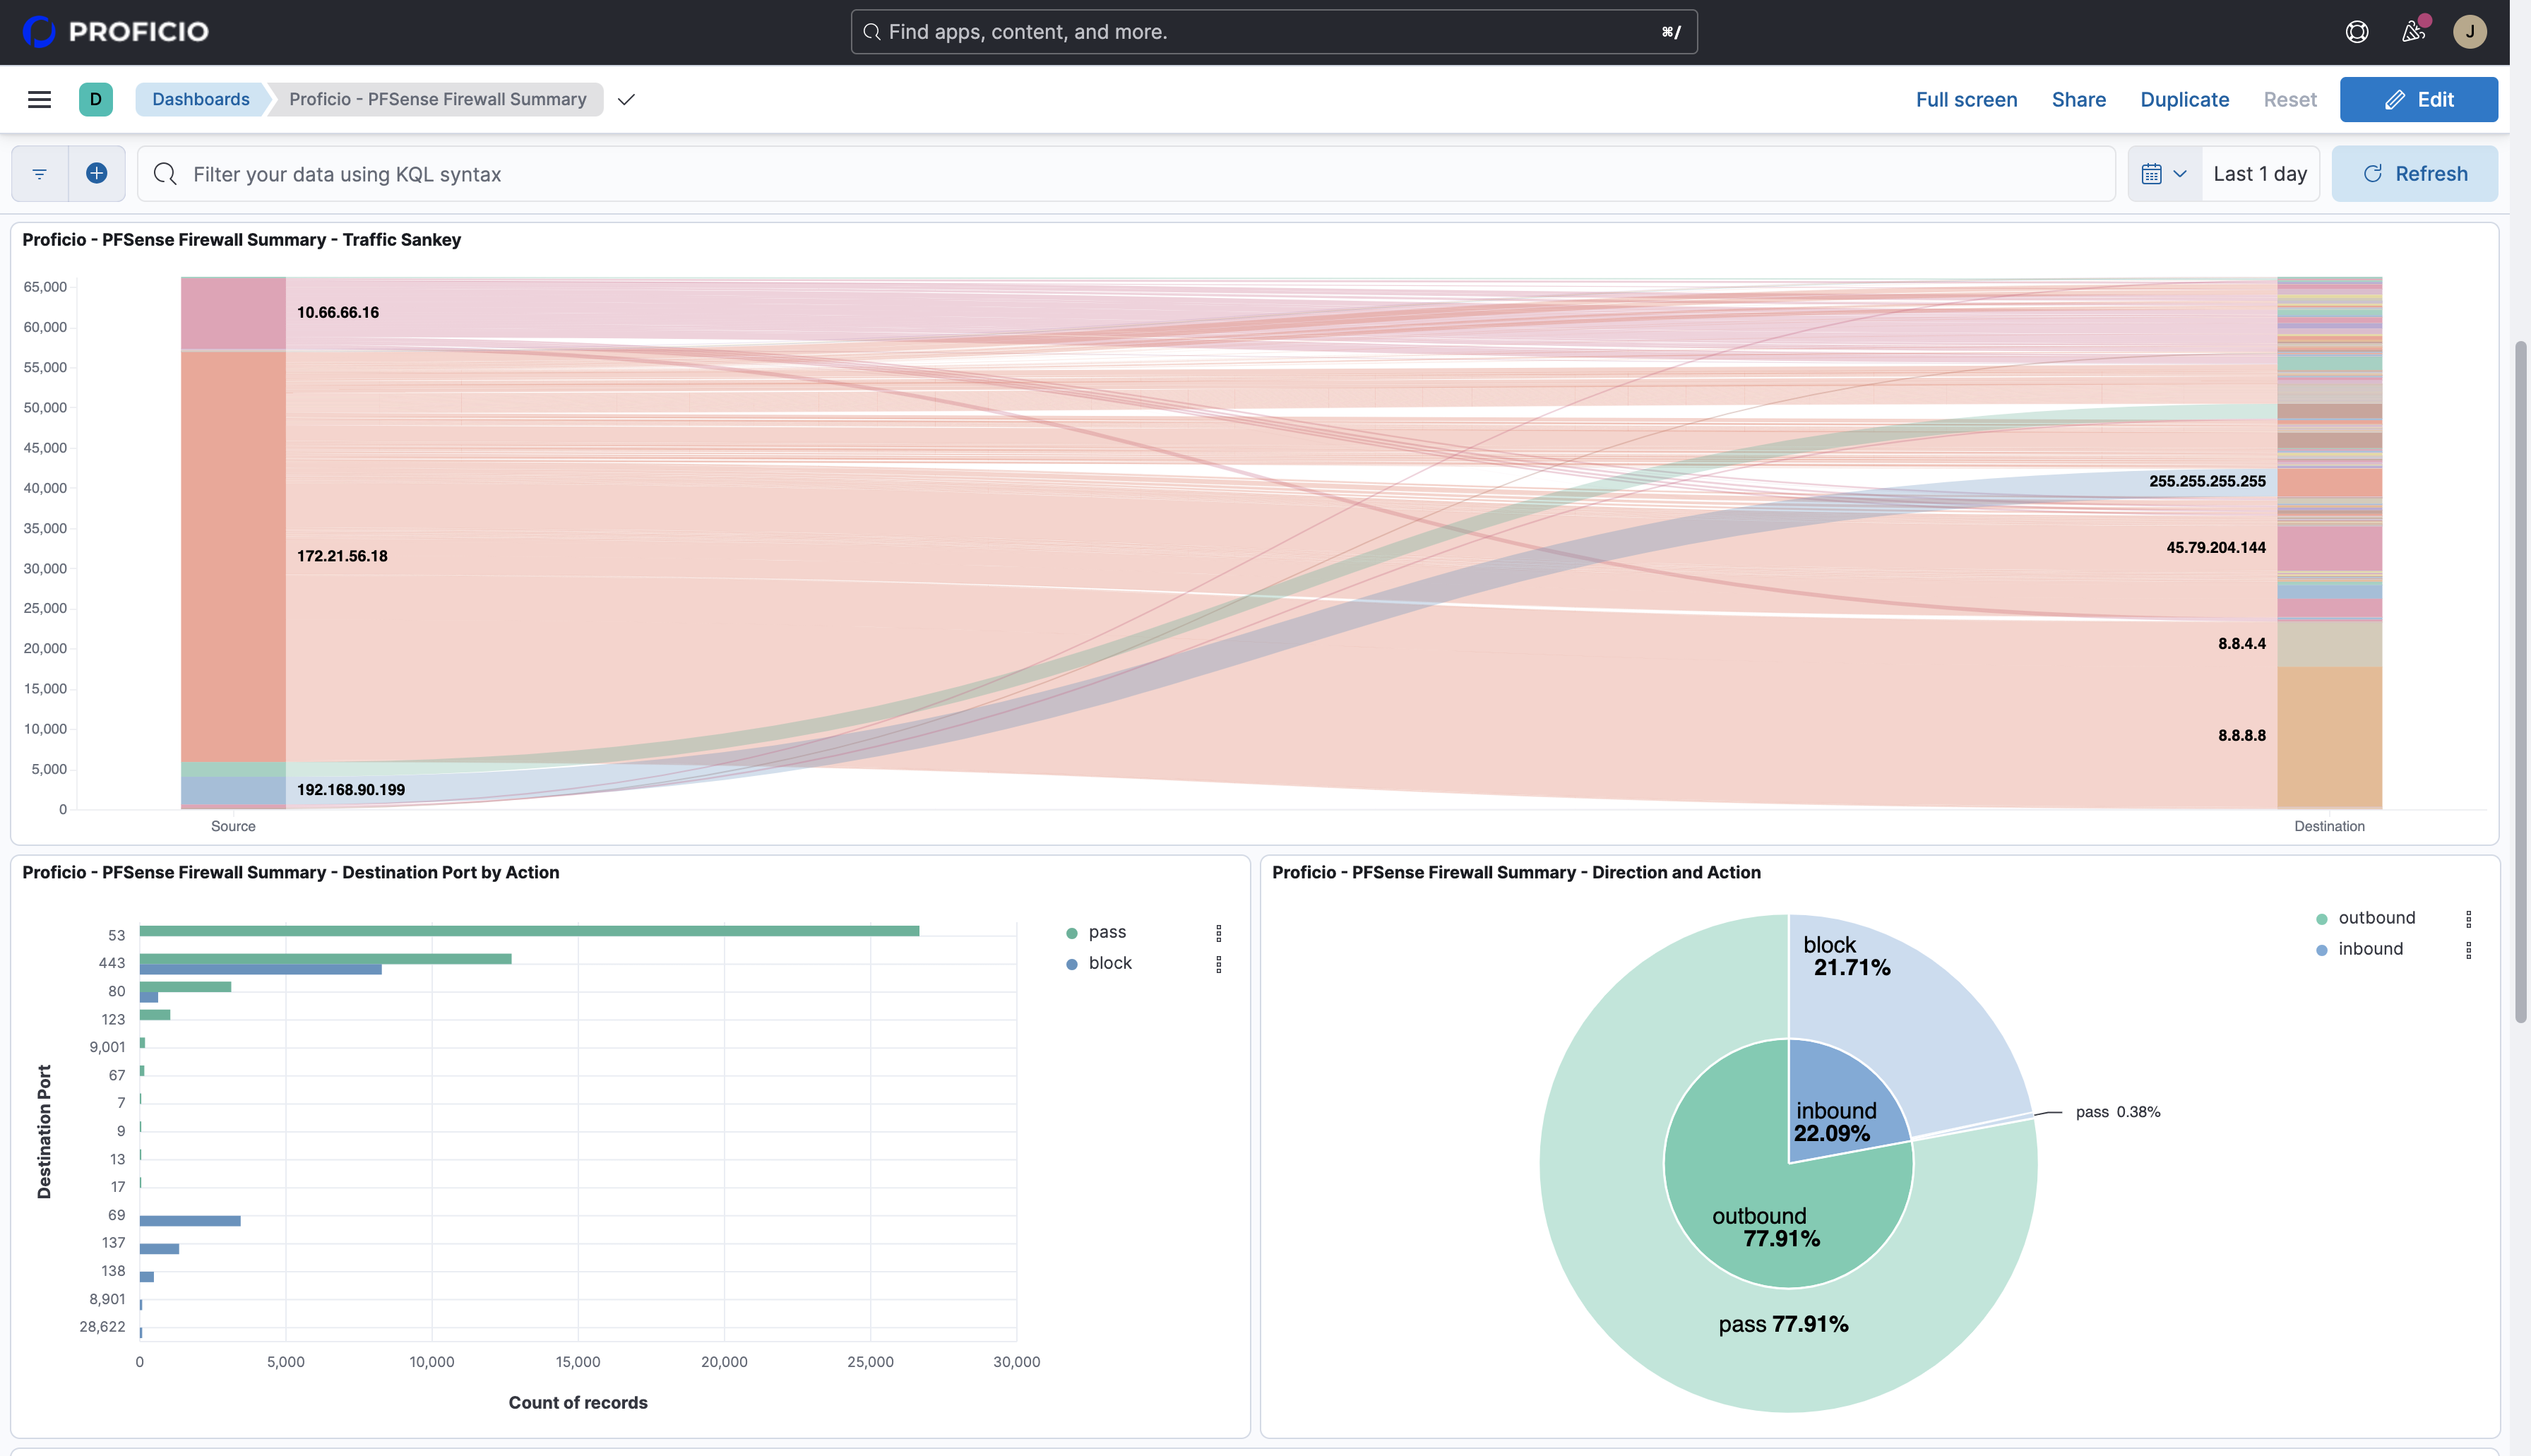
Task: Open the calendar quick date dropdown
Action: point(2164,174)
